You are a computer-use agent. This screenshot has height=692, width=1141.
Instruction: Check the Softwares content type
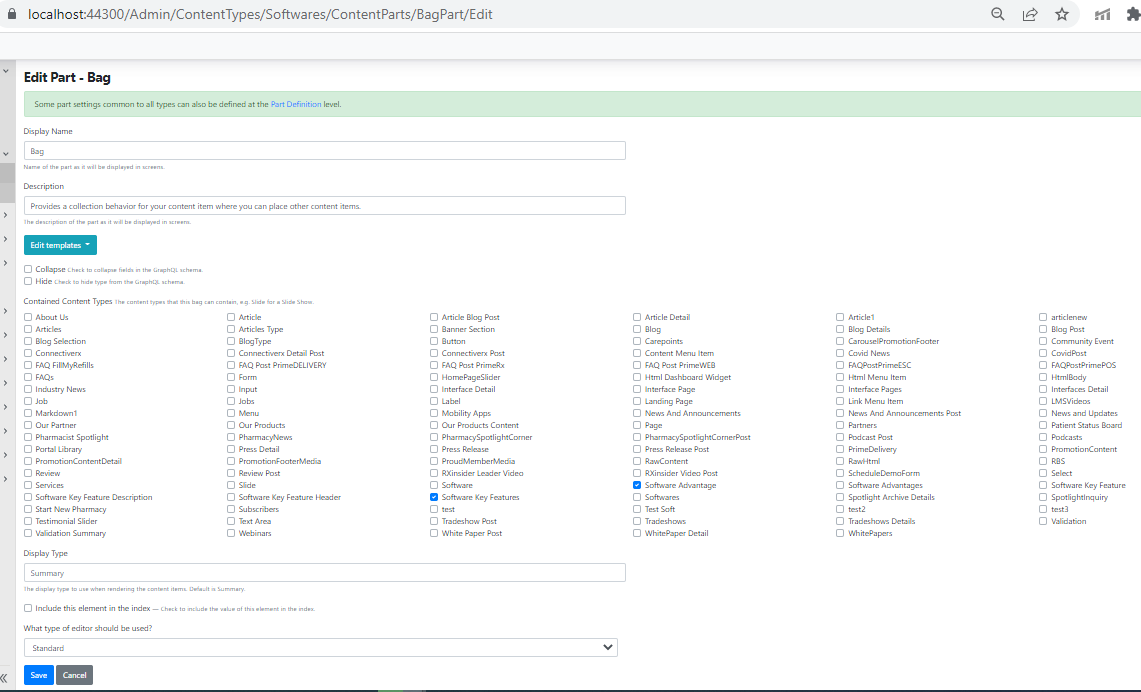point(637,497)
